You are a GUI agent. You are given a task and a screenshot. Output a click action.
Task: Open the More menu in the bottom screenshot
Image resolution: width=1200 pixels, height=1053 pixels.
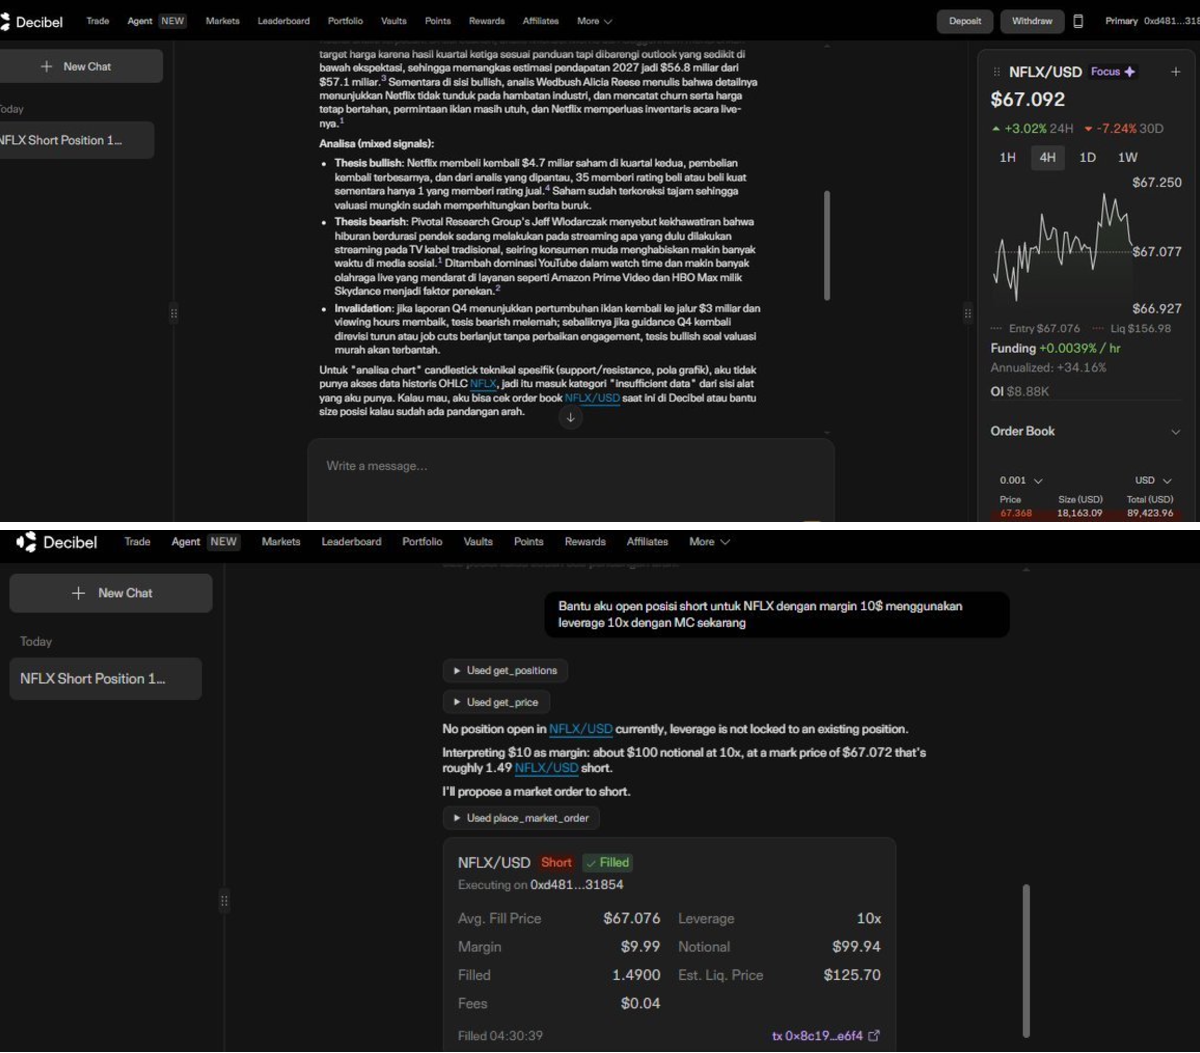(x=709, y=542)
